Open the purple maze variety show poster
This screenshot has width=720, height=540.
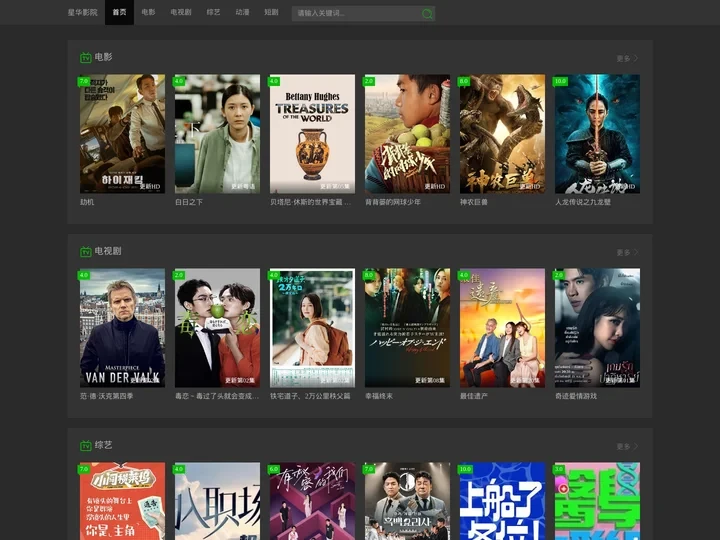[x=313, y=501]
